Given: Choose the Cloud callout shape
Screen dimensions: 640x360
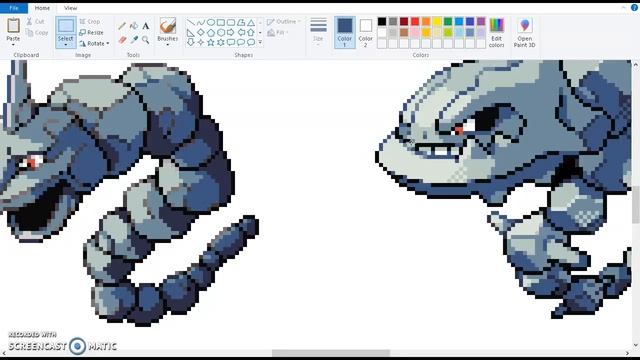Looking at the screenshot, I should coord(251,42).
